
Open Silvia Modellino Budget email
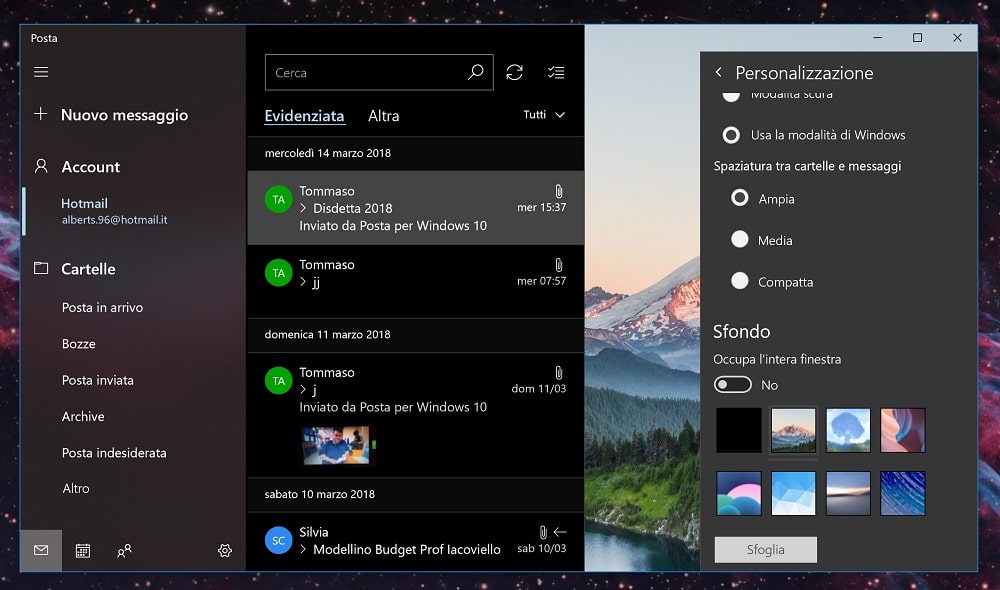click(x=416, y=542)
